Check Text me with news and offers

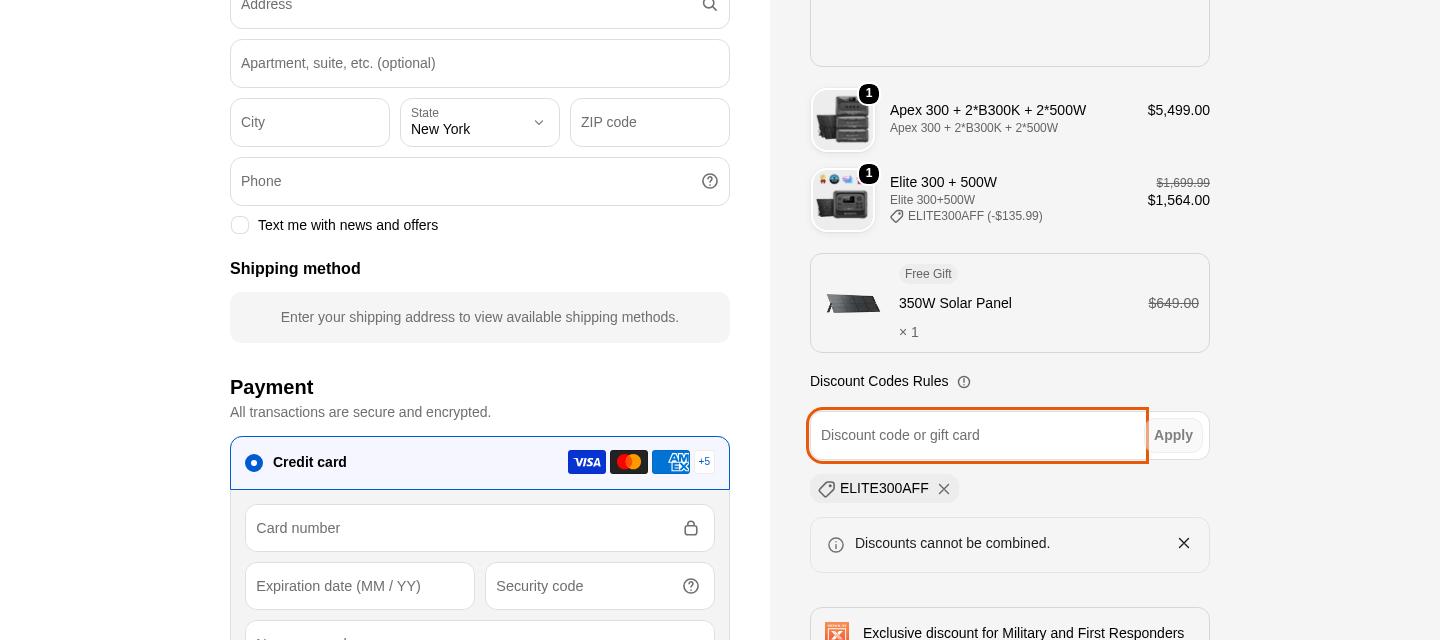pos(240,225)
